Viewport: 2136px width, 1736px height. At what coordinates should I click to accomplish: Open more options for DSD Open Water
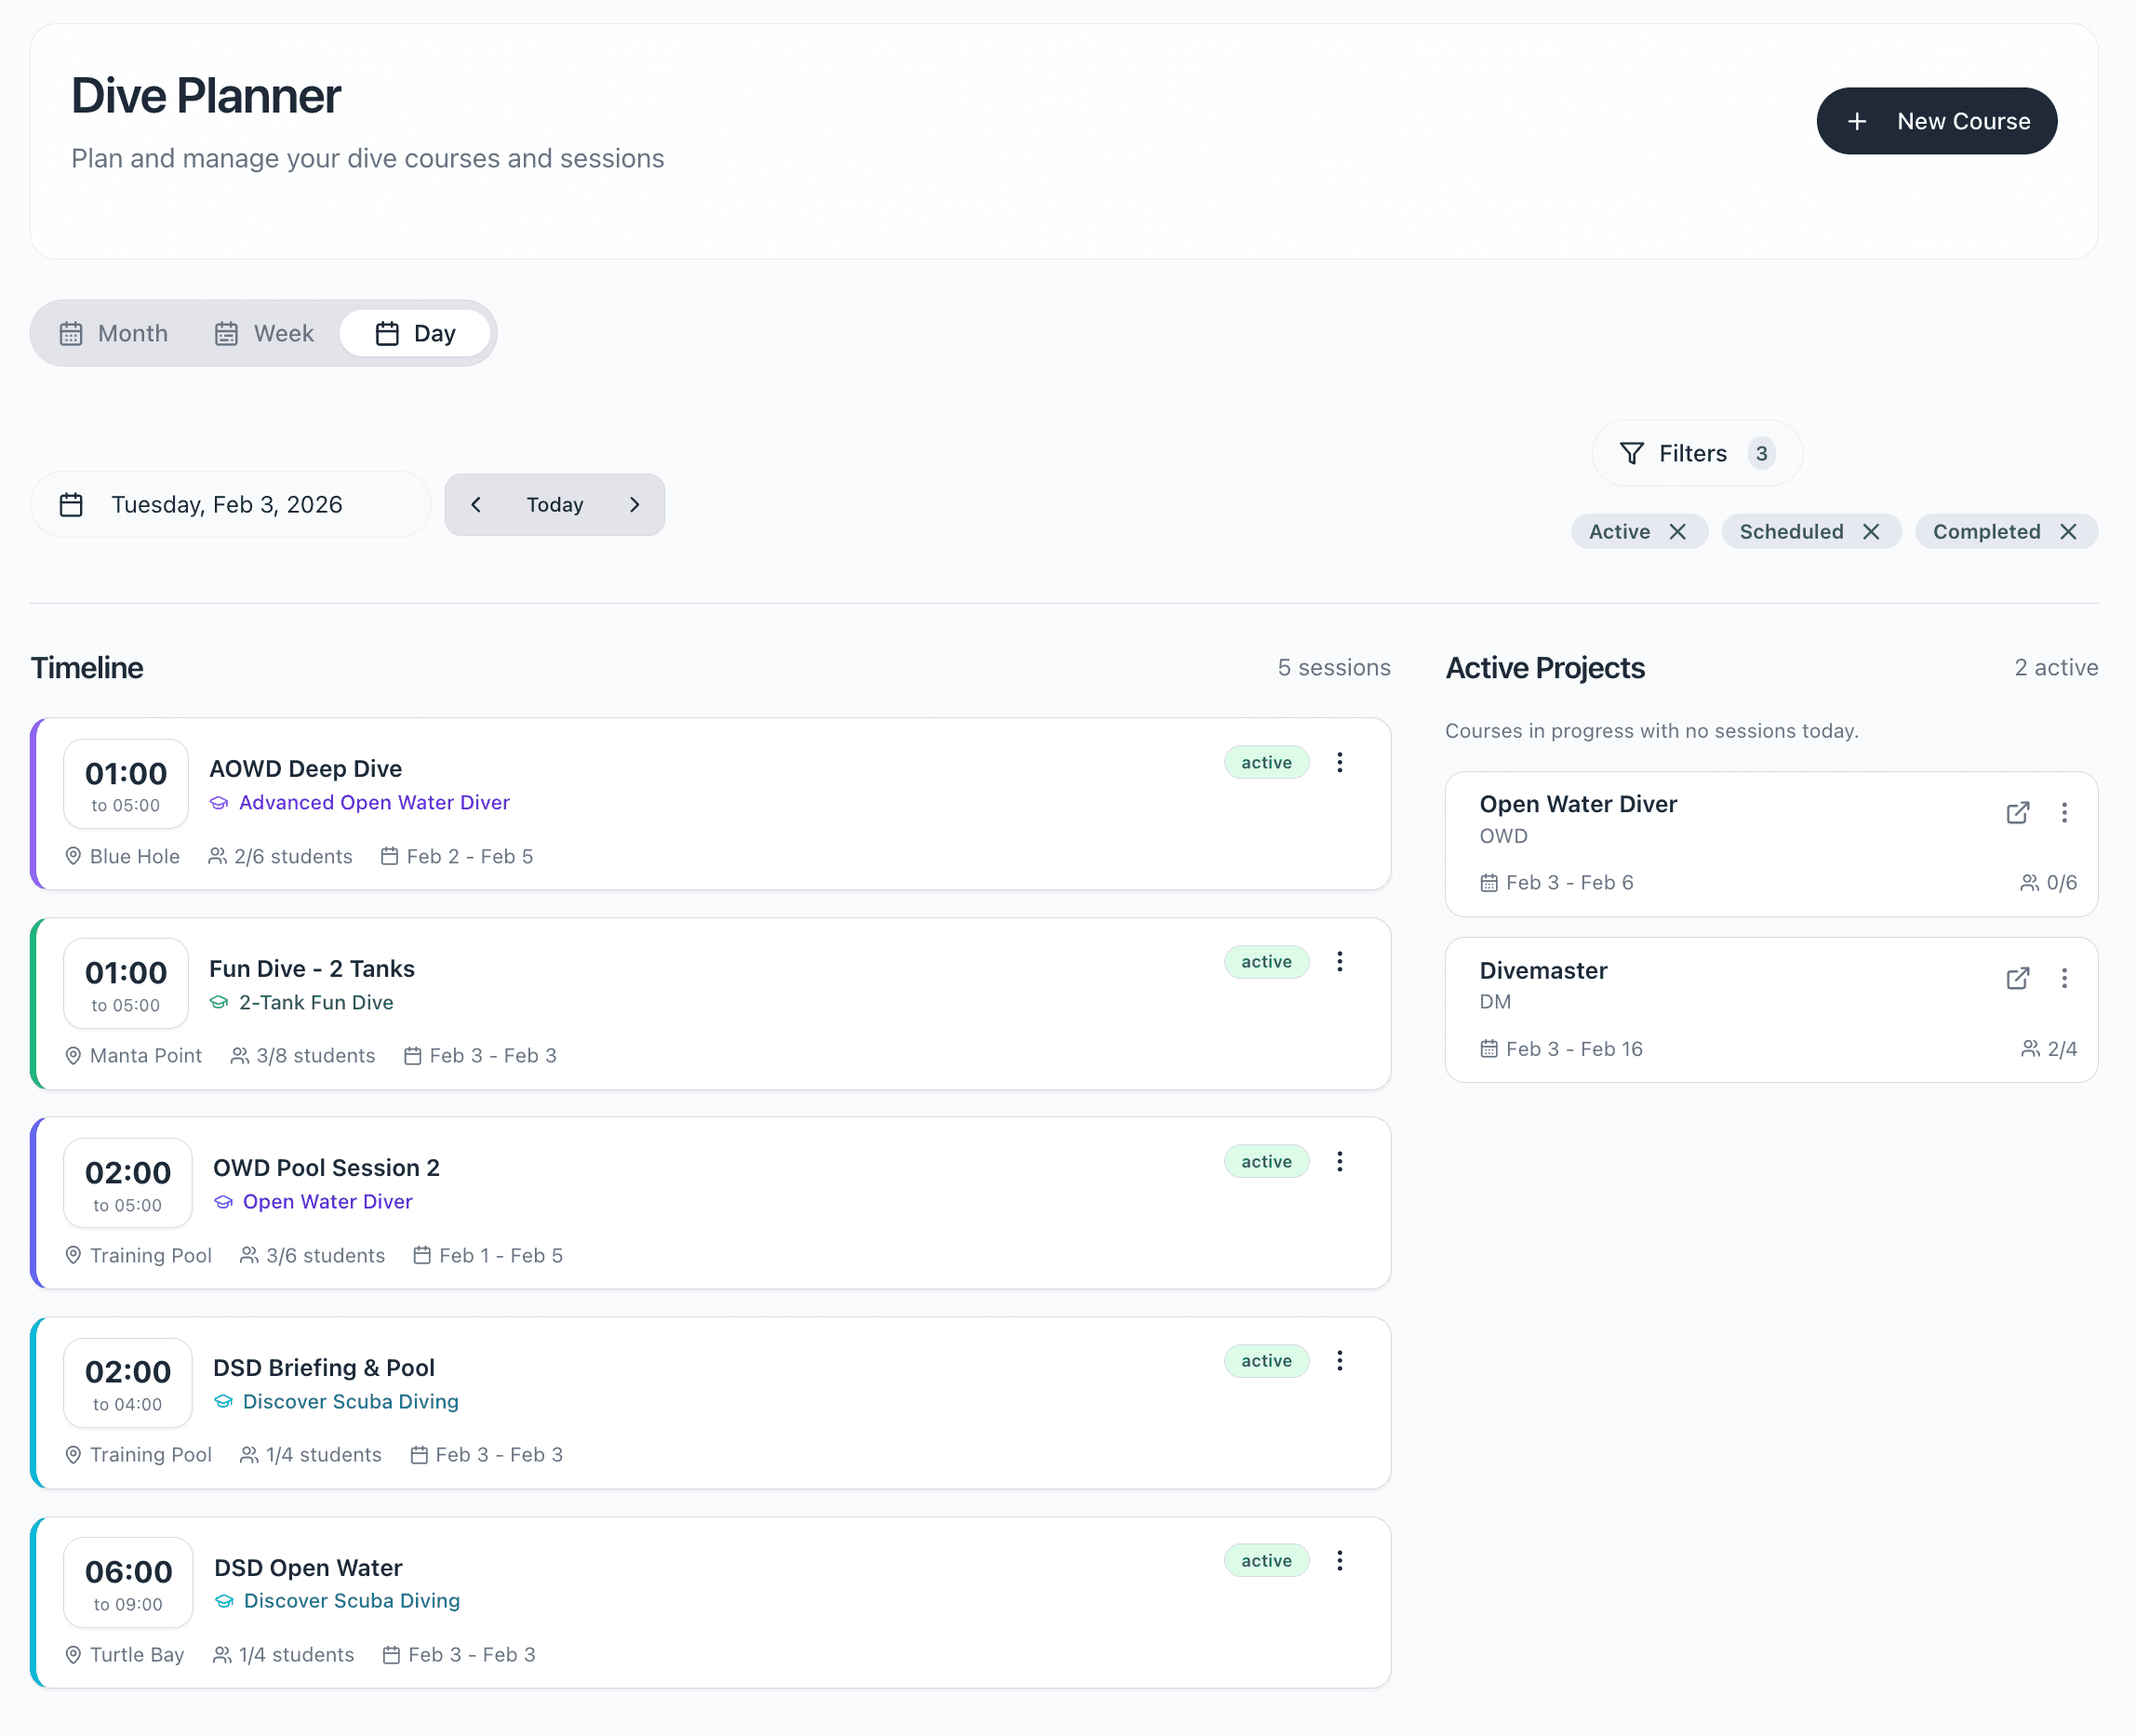pos(1339,1560)
